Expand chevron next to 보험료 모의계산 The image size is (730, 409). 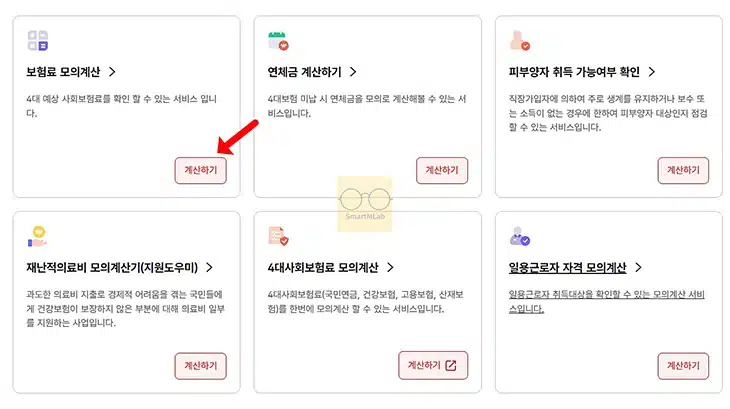point(113,72)
